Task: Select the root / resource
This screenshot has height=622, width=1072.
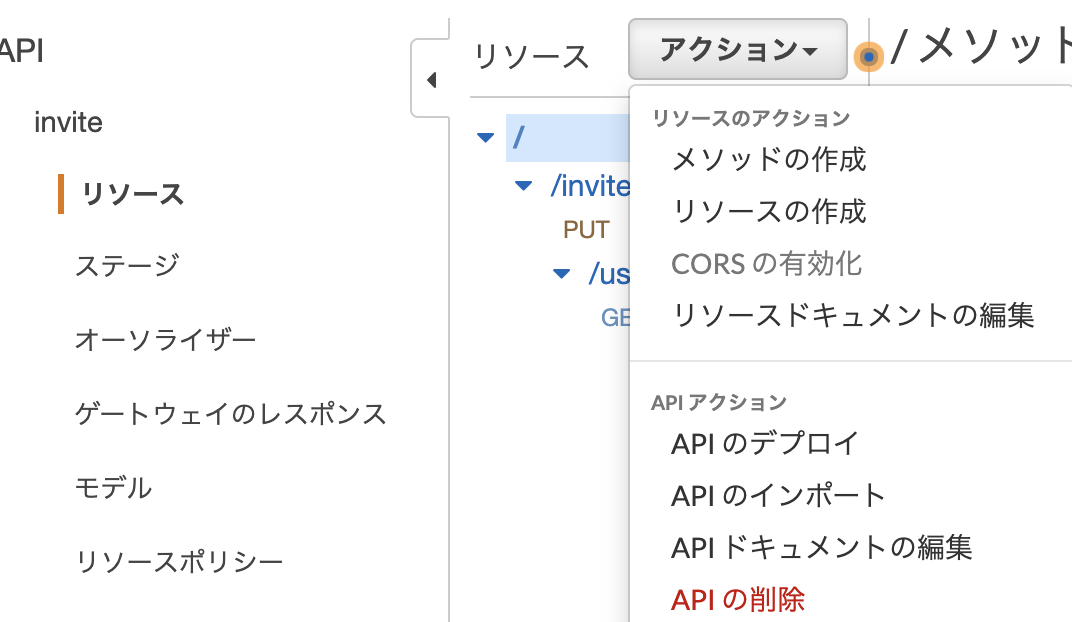Action: tap(519, 137)
